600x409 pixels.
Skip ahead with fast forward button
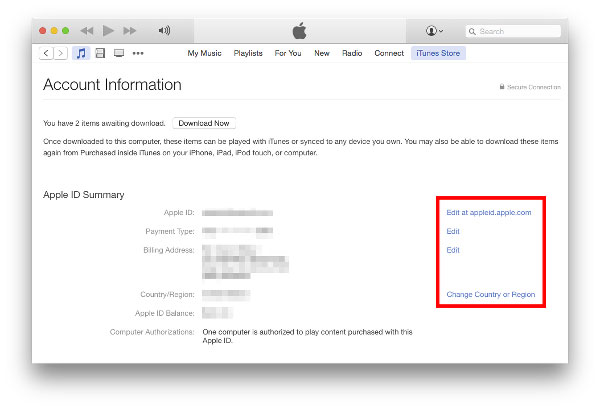coord(129,31)
